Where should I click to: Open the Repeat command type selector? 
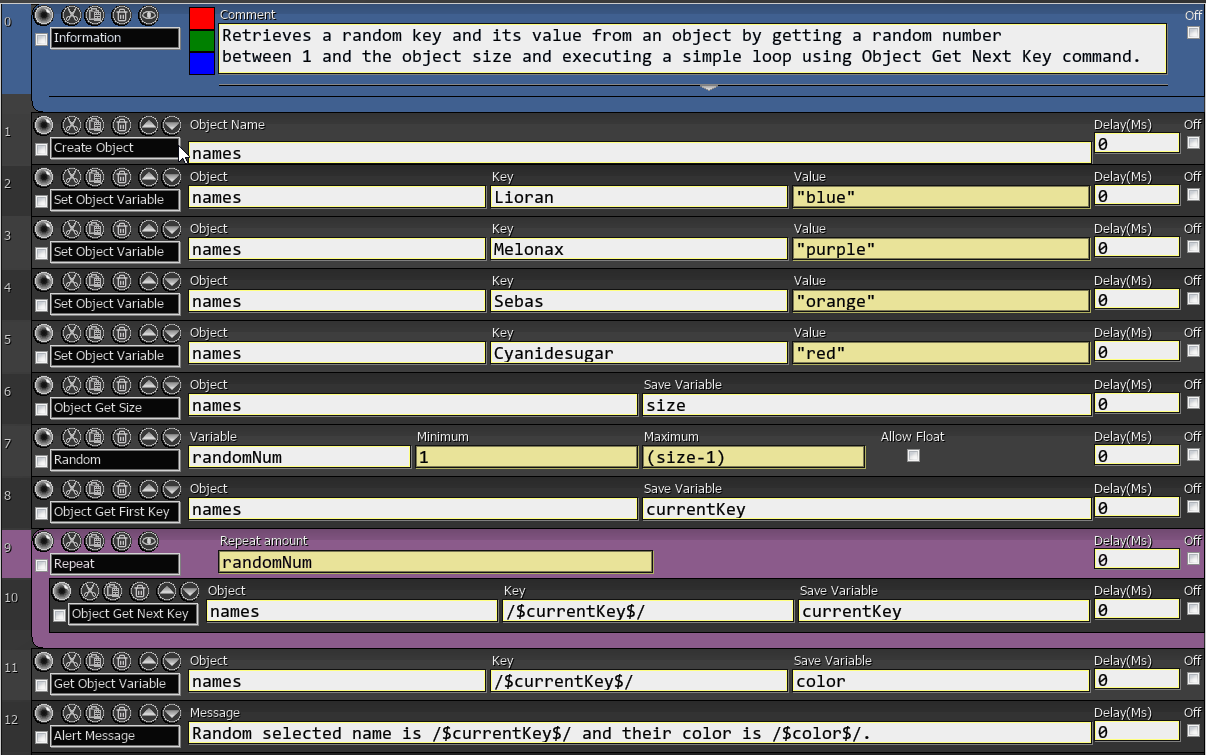click(114, 564)
